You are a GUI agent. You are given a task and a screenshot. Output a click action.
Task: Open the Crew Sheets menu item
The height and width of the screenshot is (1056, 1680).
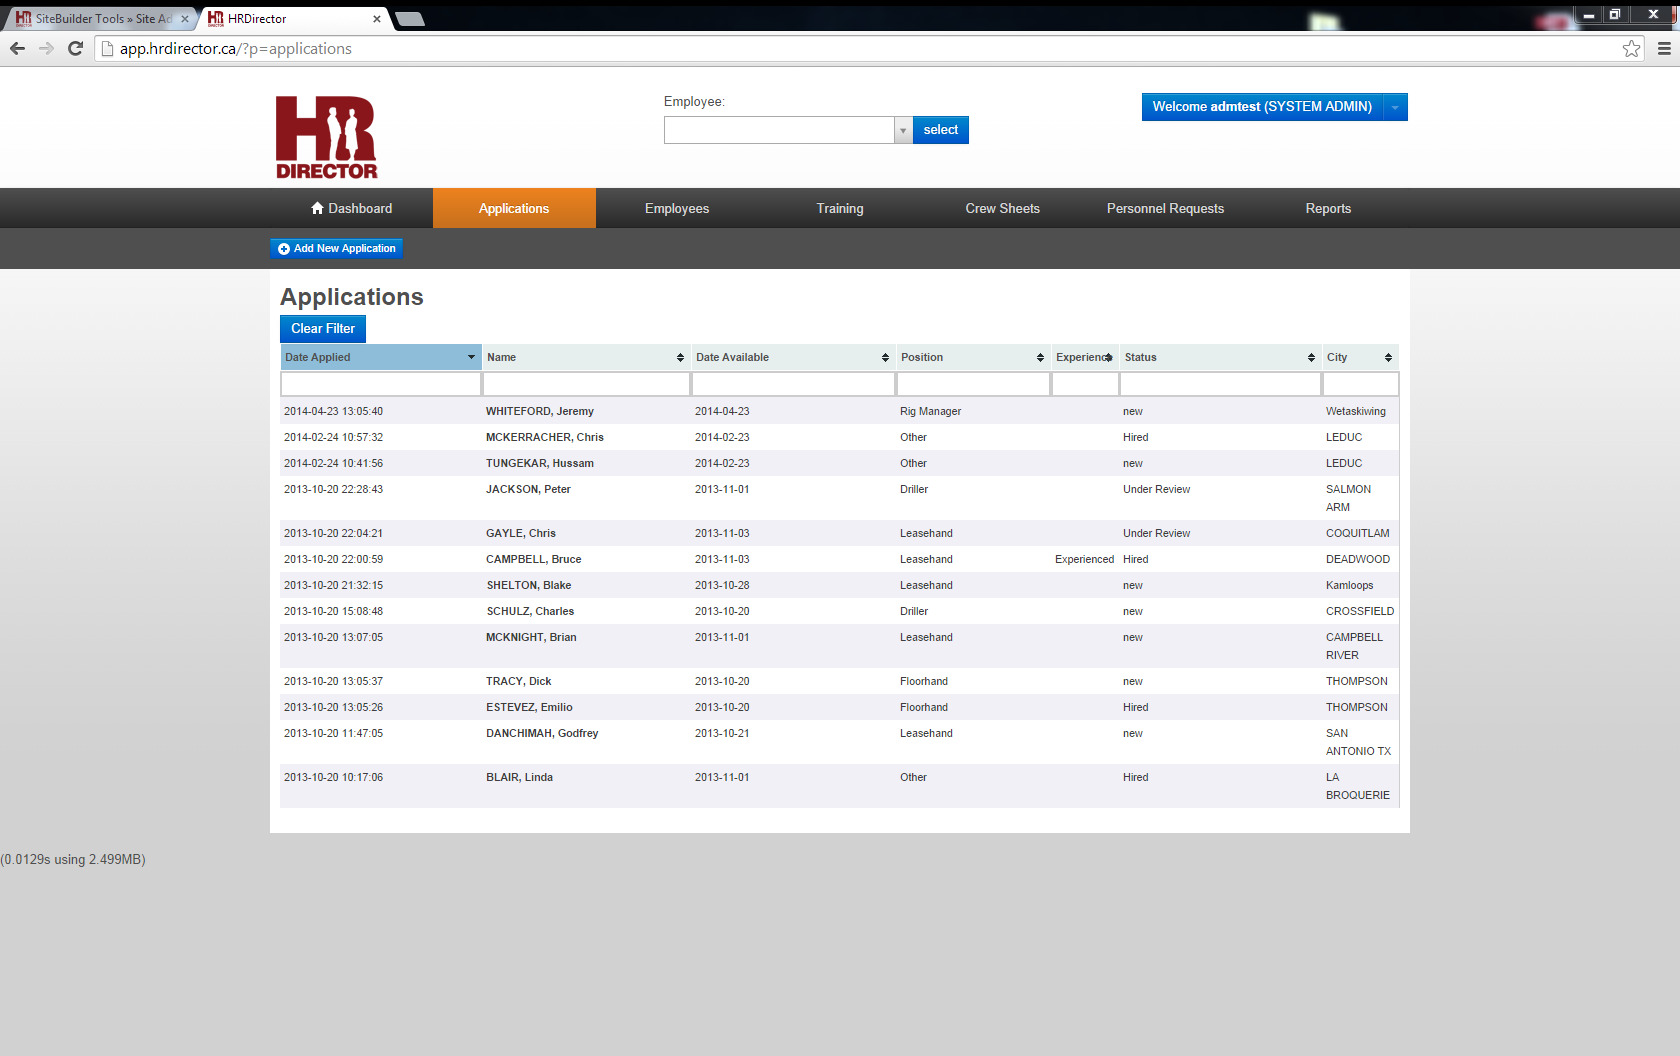coord(1003,208)
